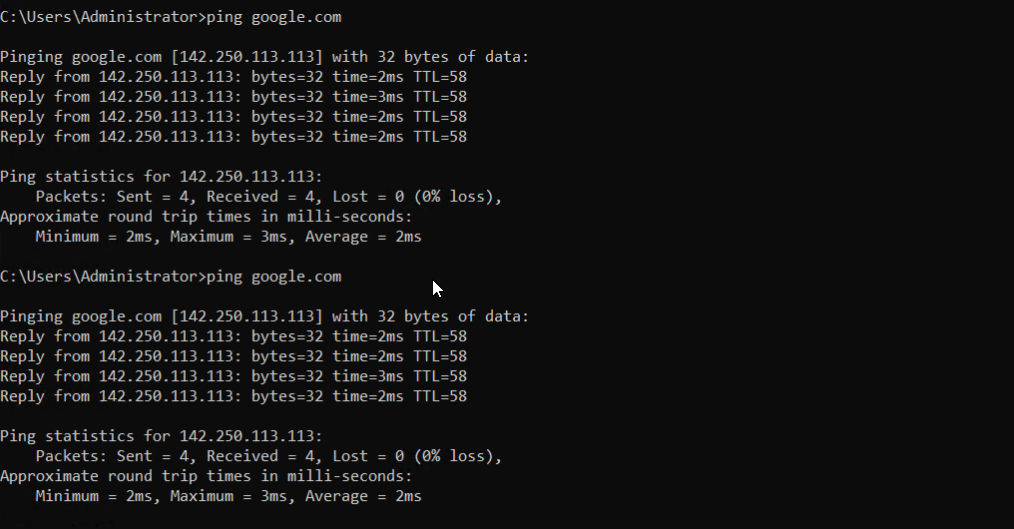The height and width of the screenshot is (529, 1014).
Task: Click the second "Approximate round trip times" line
Action: [206, 476]
